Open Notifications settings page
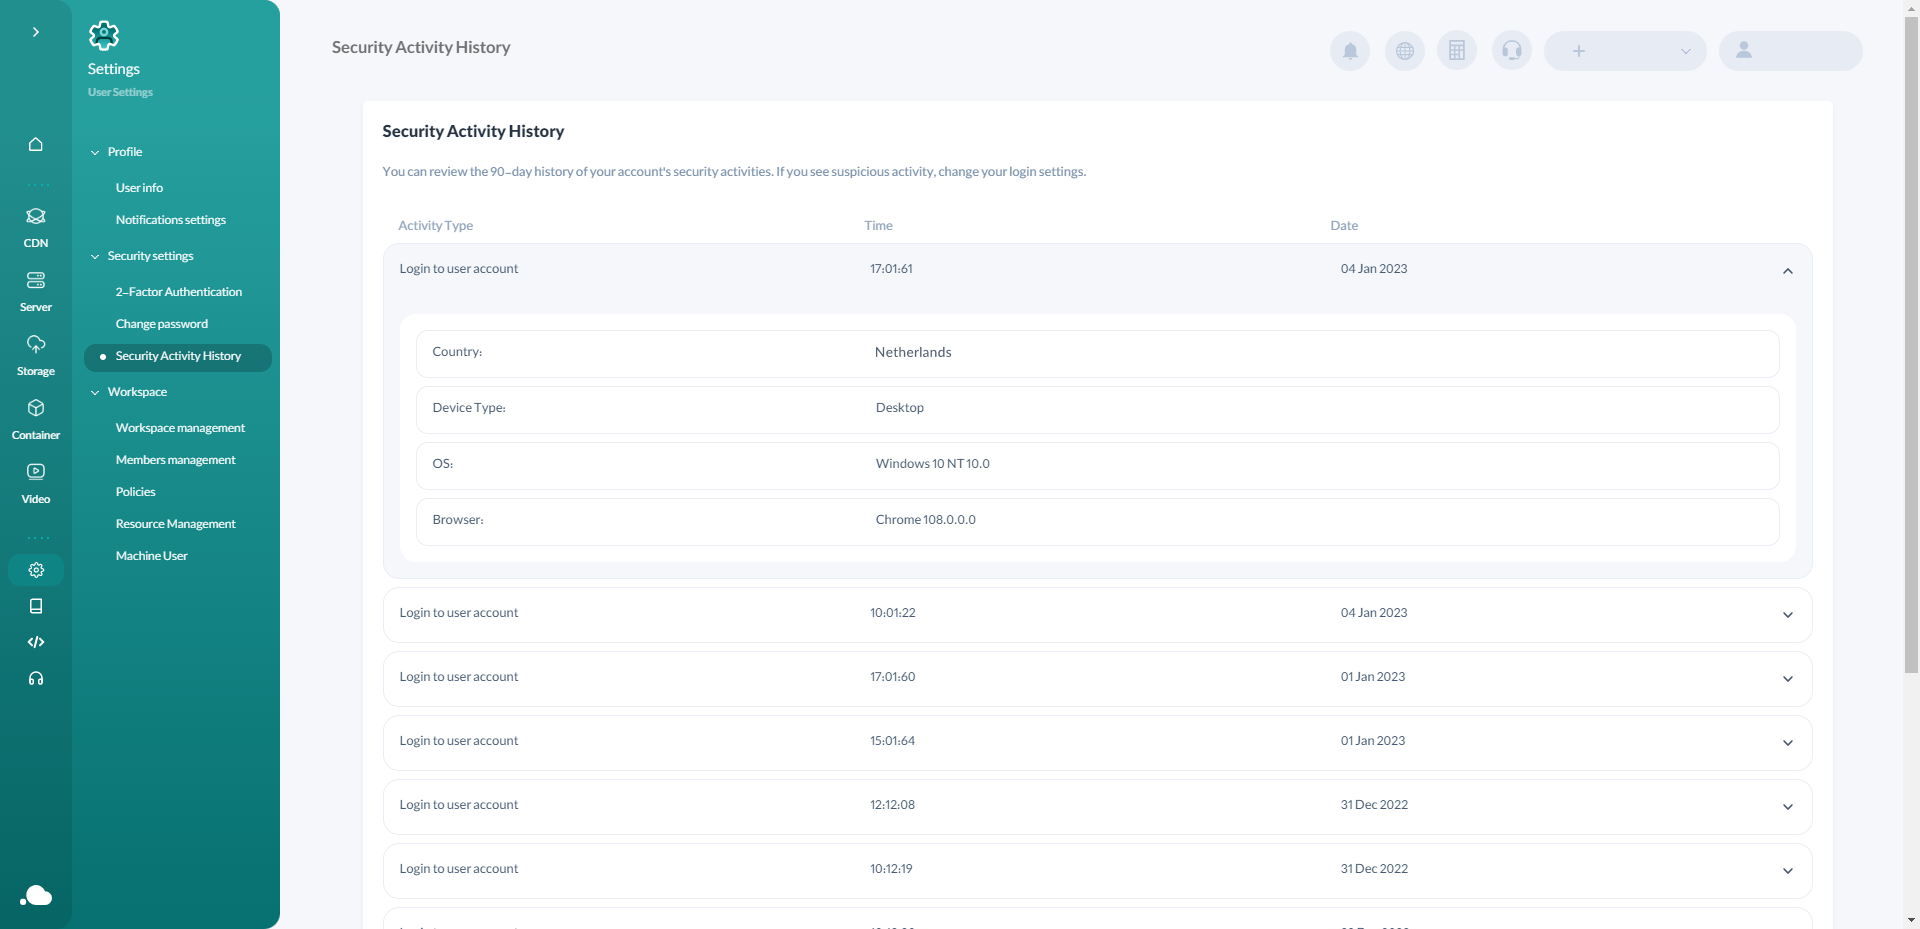The image size is (1920, 929). (171, 220)
